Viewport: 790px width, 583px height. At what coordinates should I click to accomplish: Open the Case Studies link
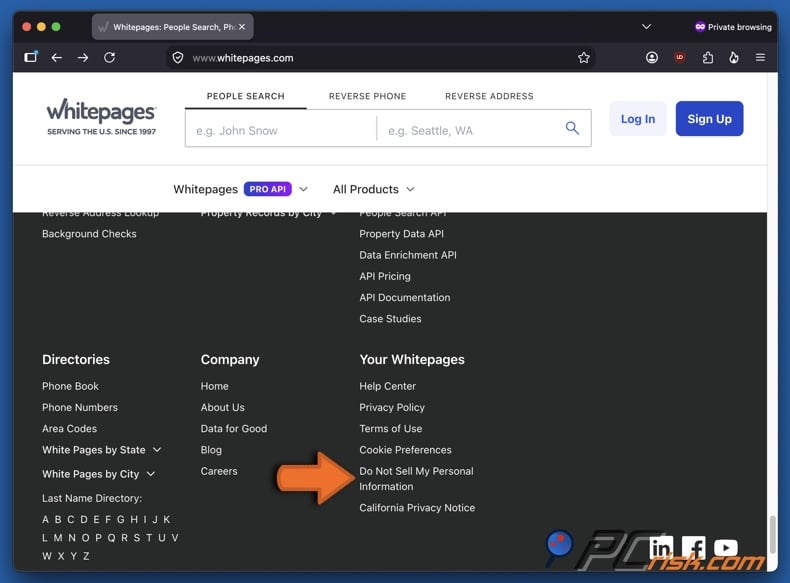click(390, 318)
